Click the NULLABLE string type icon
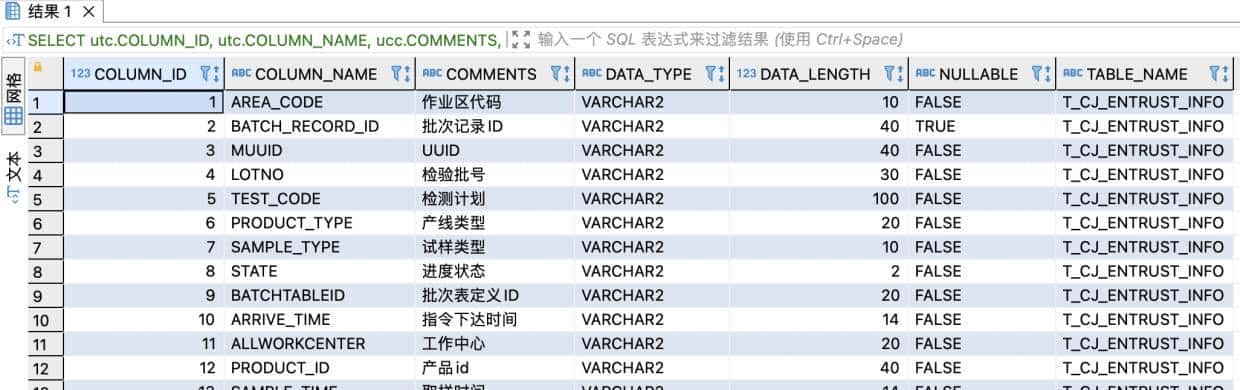 coord(925,74)
